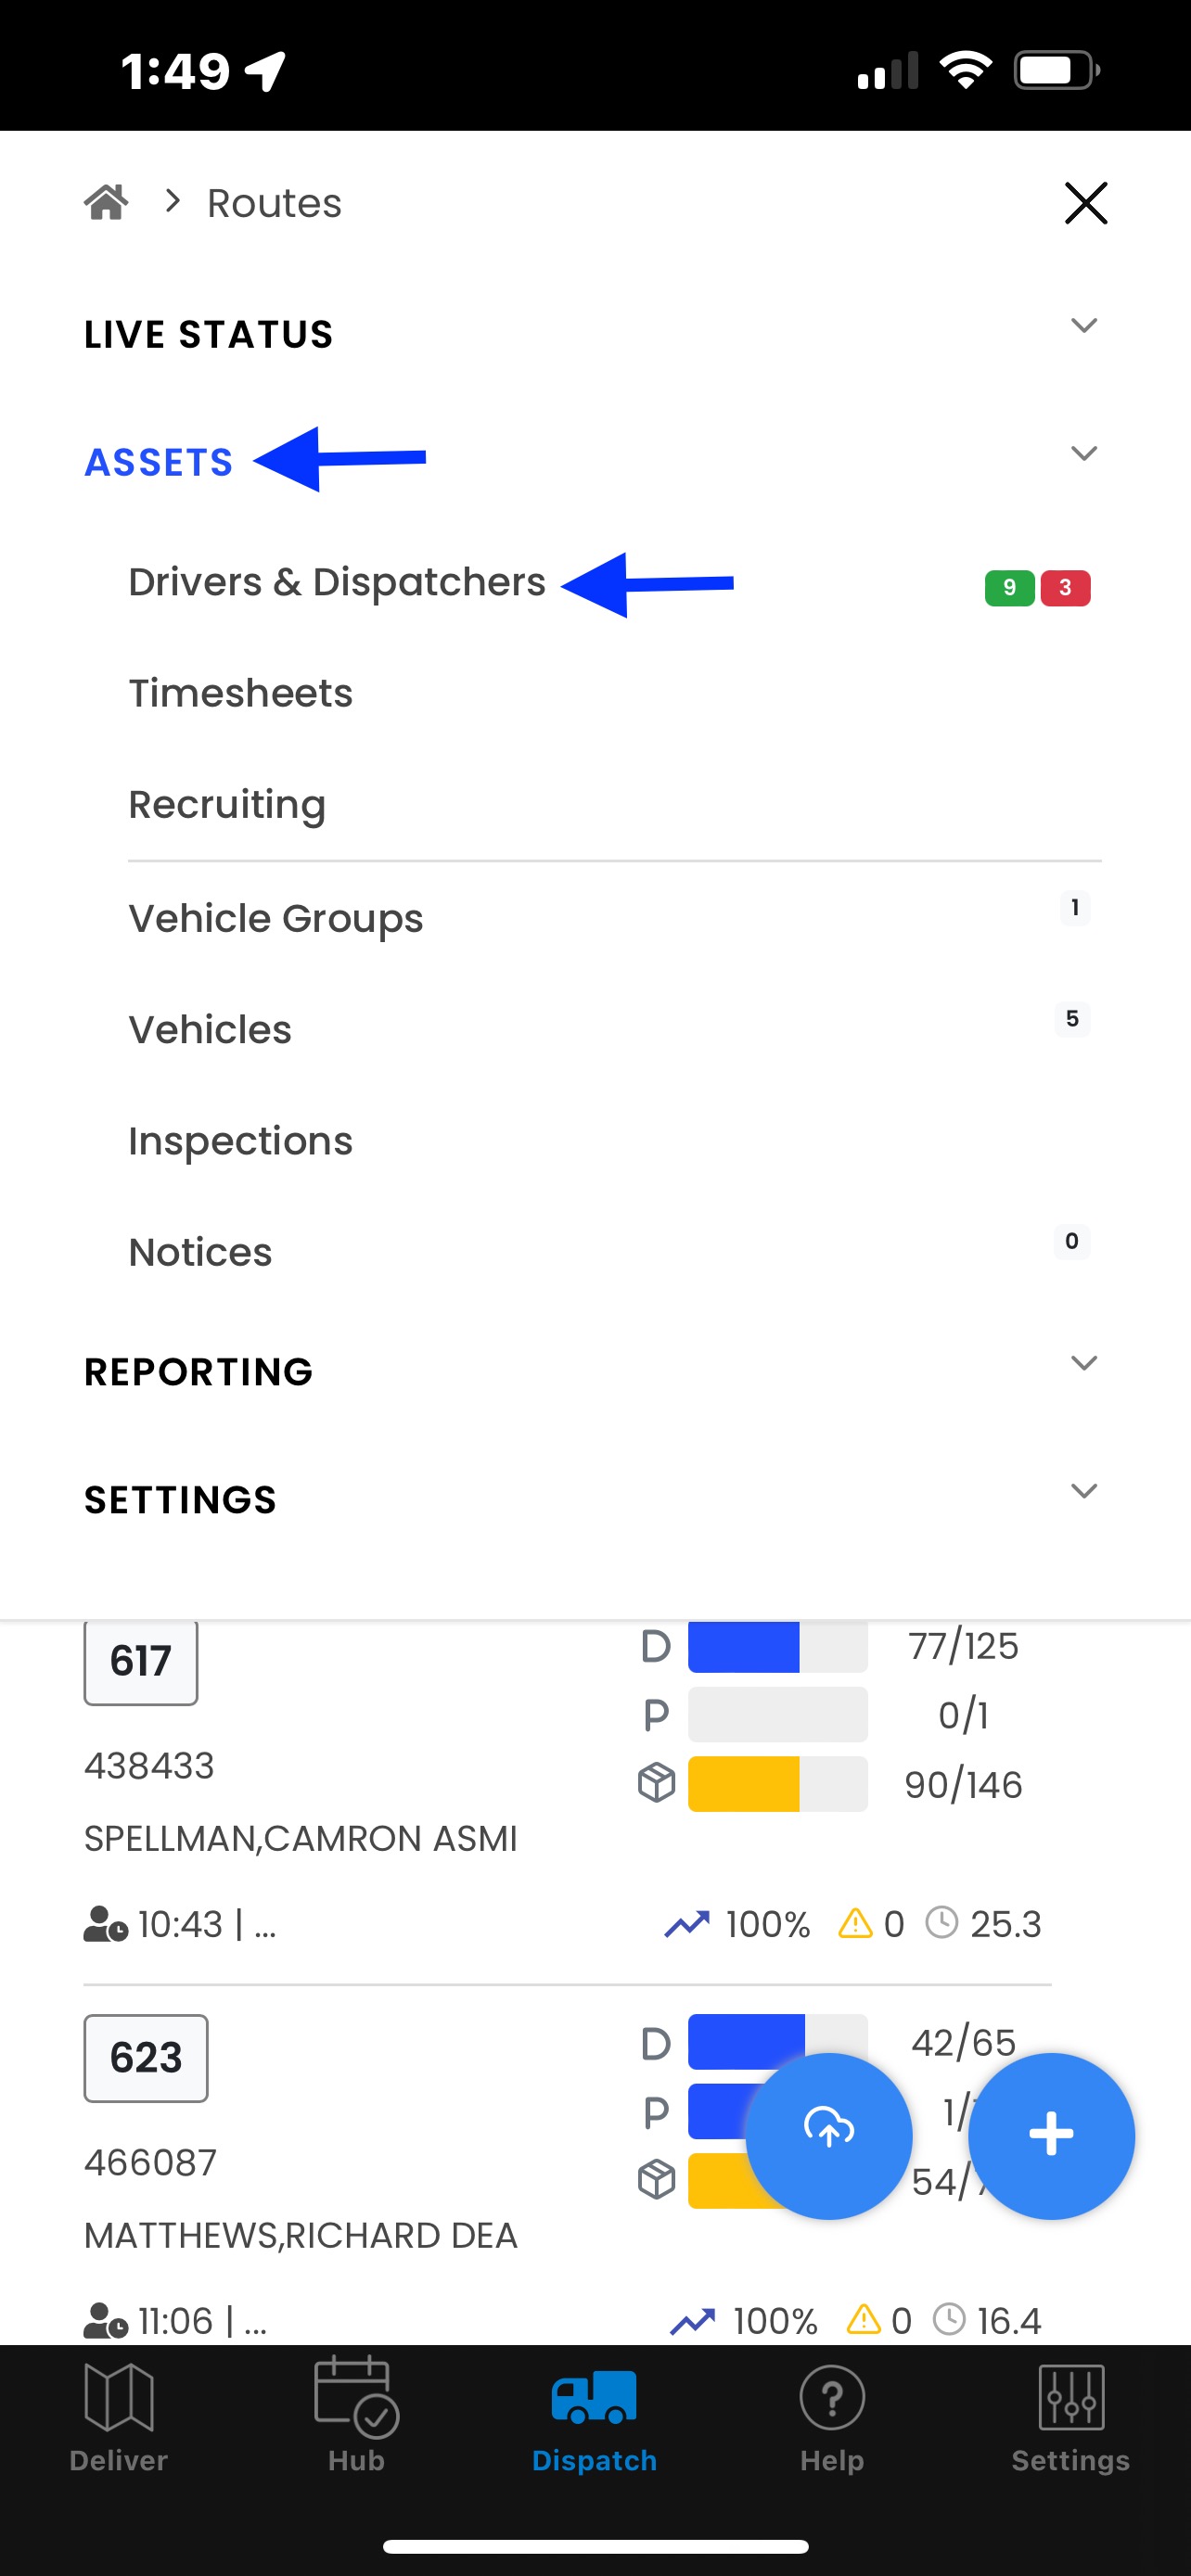The width and height of the screenshot is (1191, 2576).
Task: Expand the LIVE STATUS section chevron
Action: point(1084,326)
